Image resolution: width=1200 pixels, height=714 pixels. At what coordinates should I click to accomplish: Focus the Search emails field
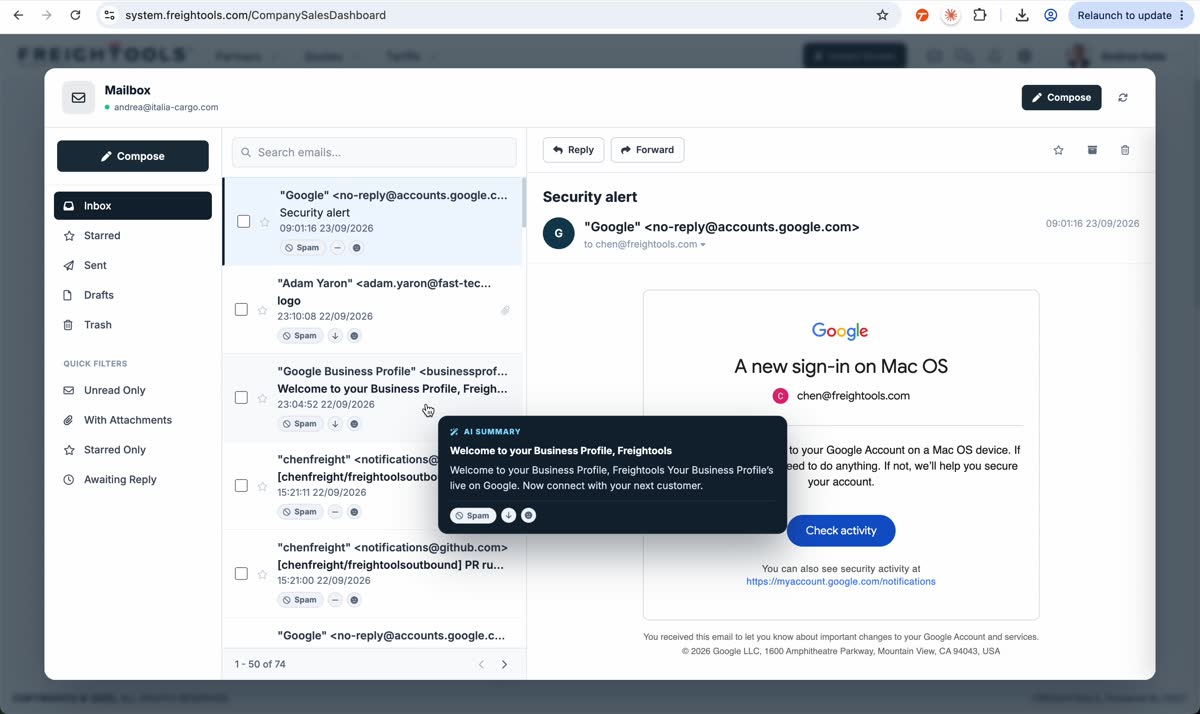tap(374, 152)
